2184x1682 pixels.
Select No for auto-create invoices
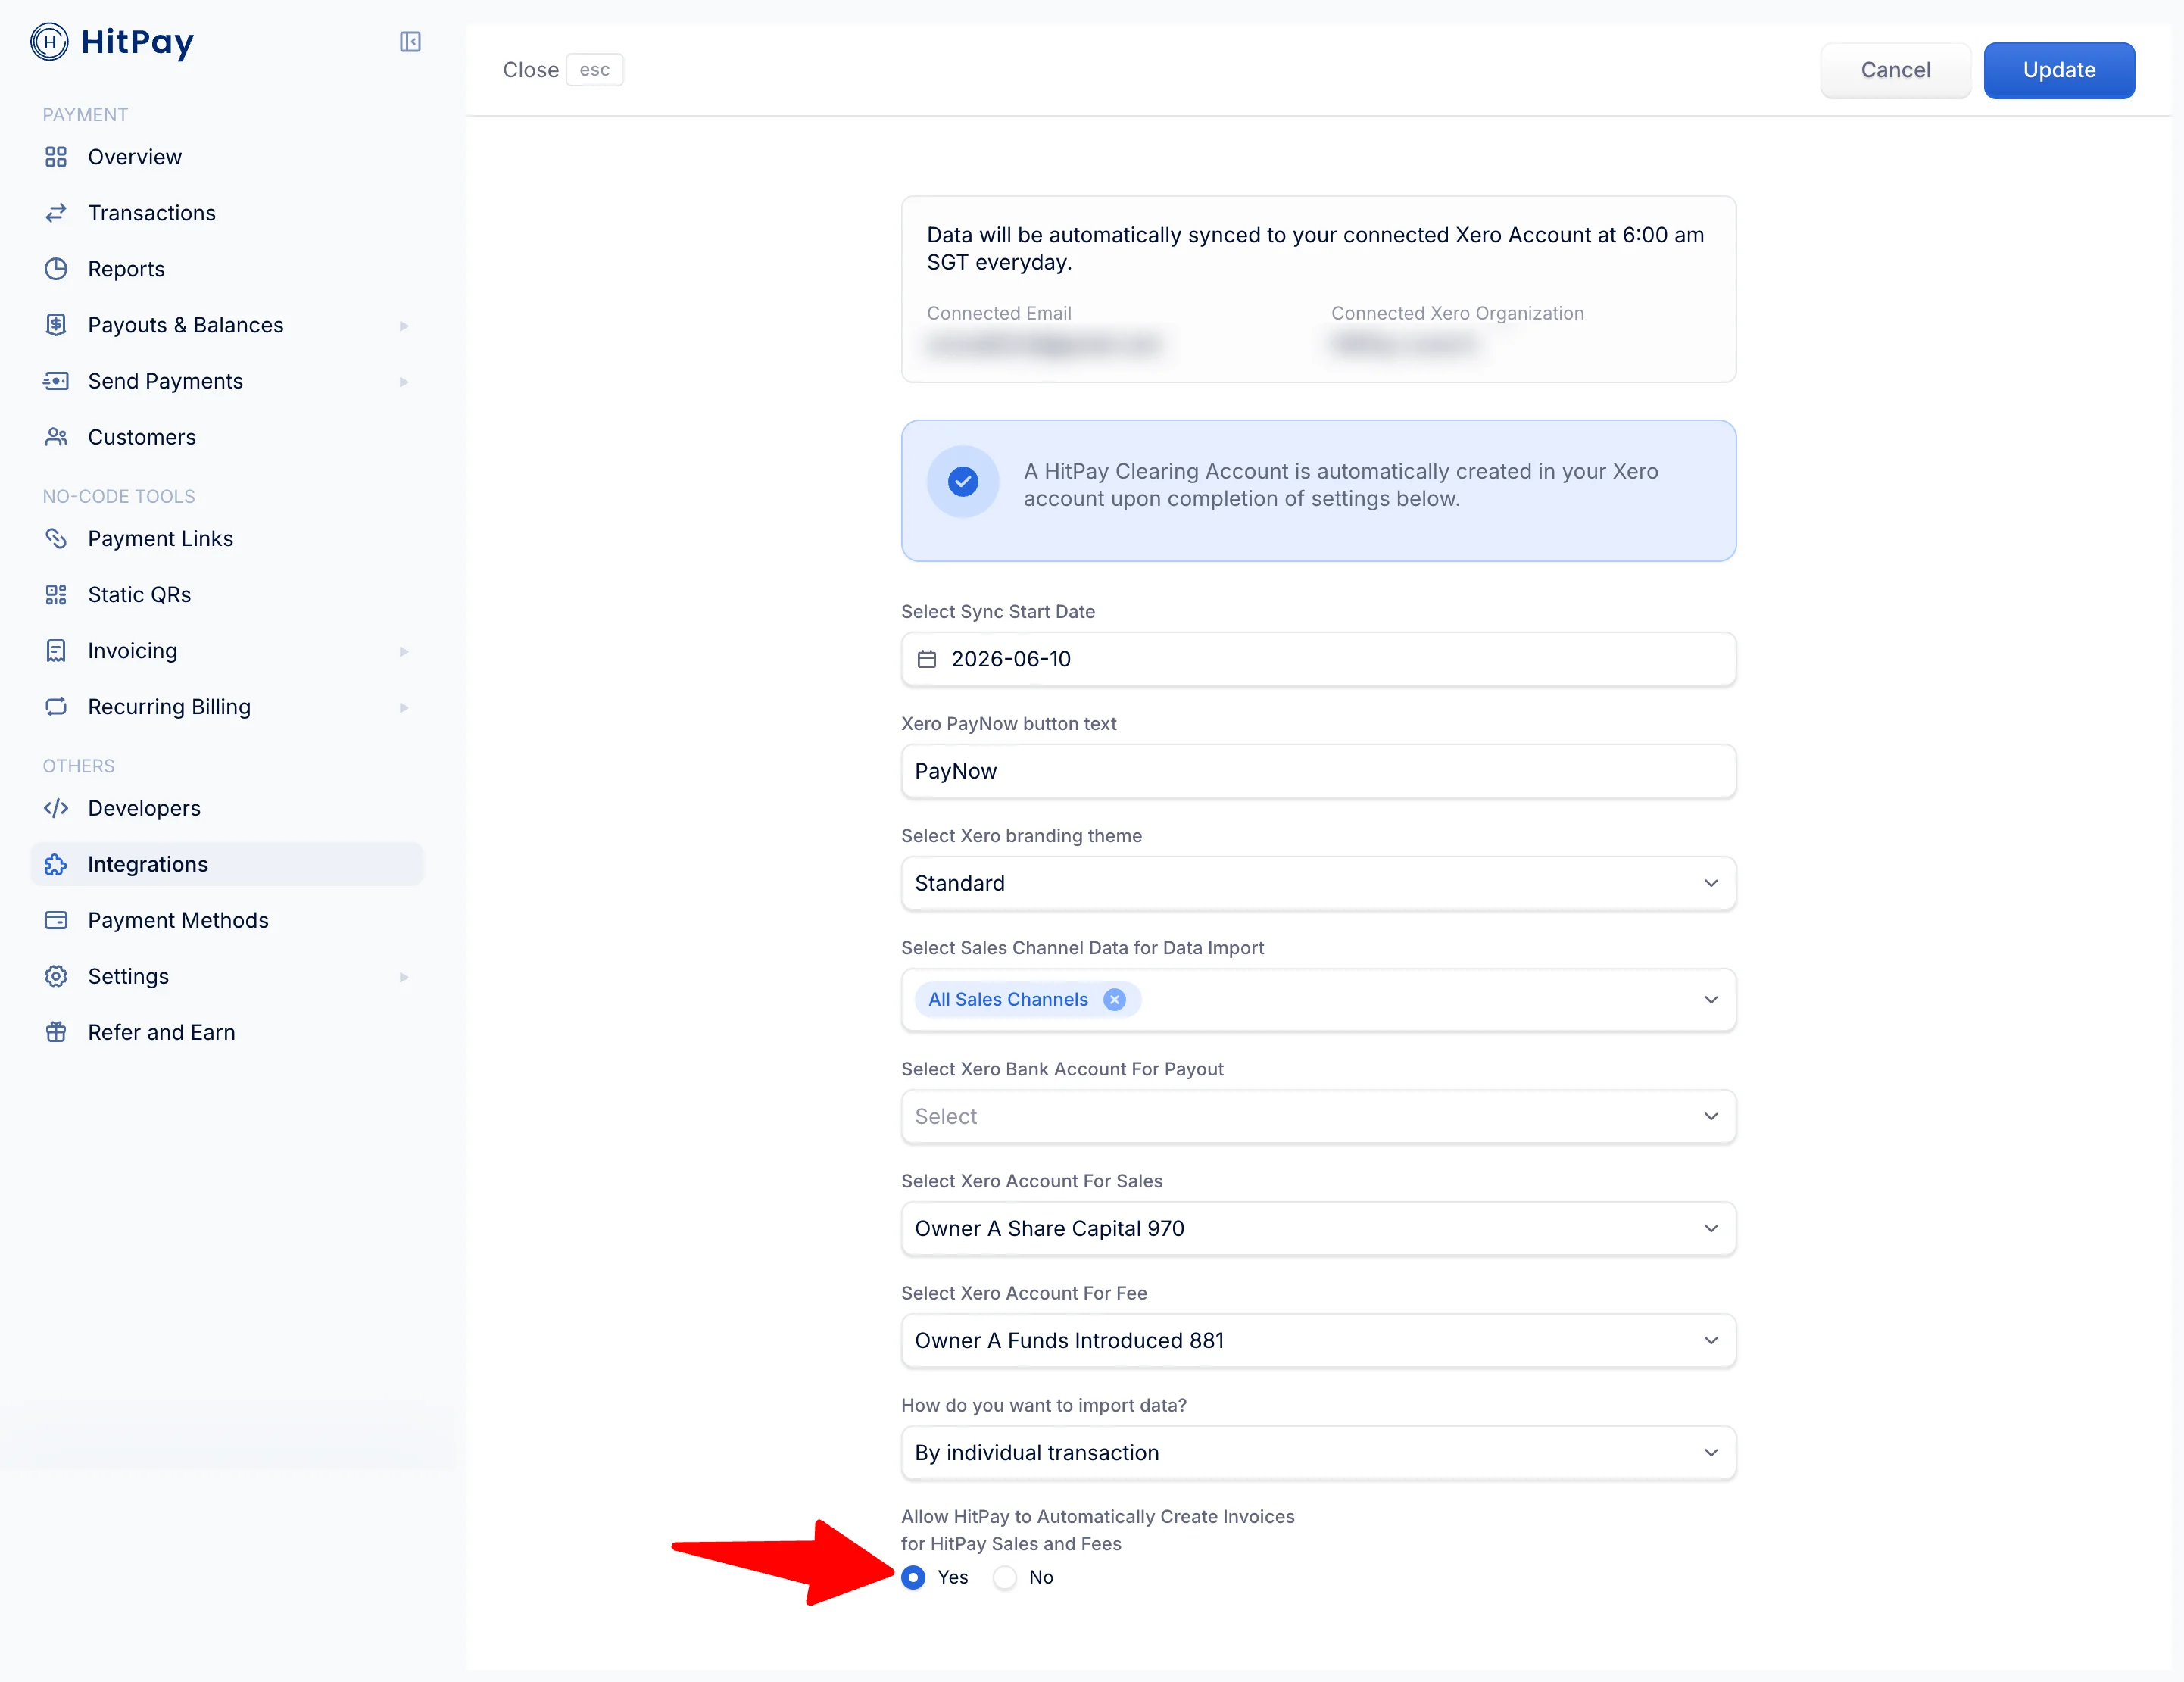tap(1005, 1577)
